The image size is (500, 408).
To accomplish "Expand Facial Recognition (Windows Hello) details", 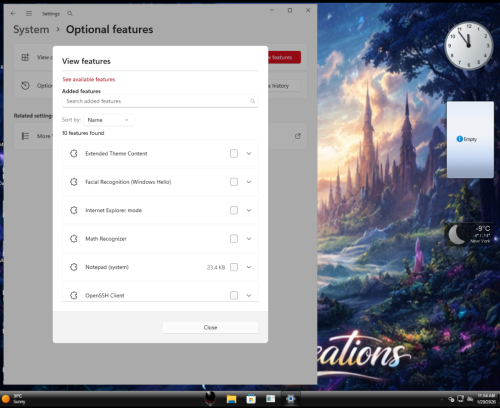I will pos(249,182).
